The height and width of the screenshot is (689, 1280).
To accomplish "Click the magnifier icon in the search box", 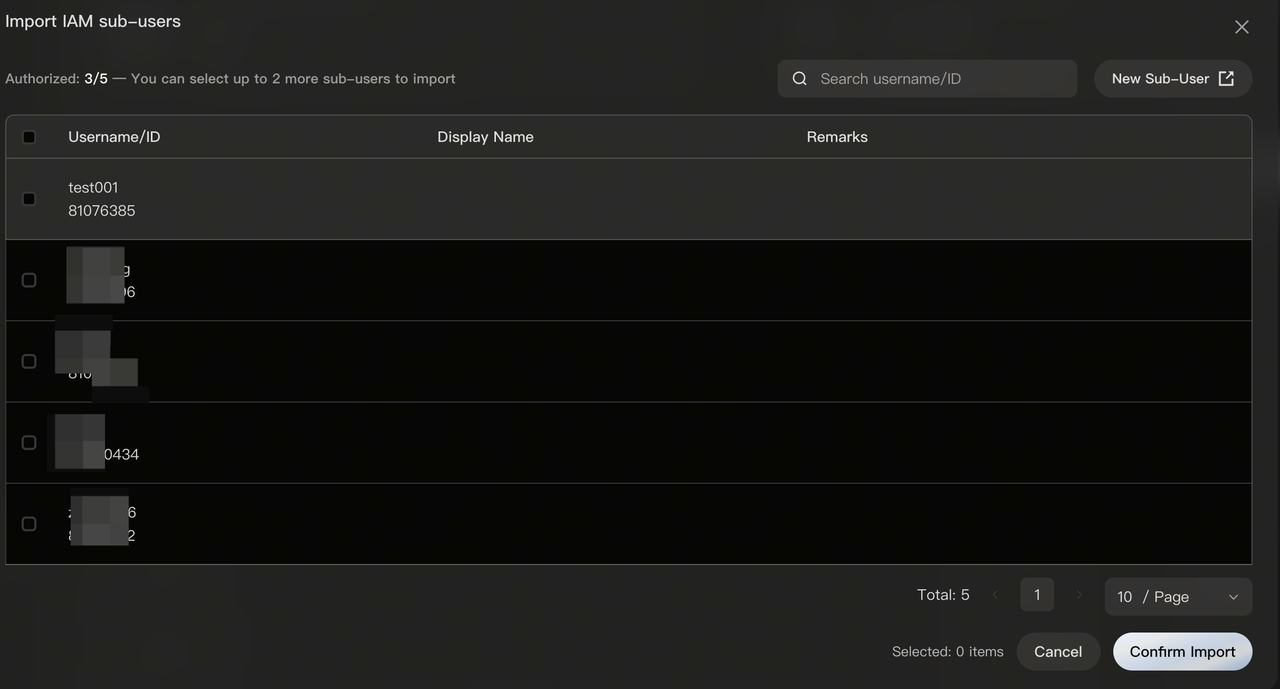I will [x=800, y=79].
